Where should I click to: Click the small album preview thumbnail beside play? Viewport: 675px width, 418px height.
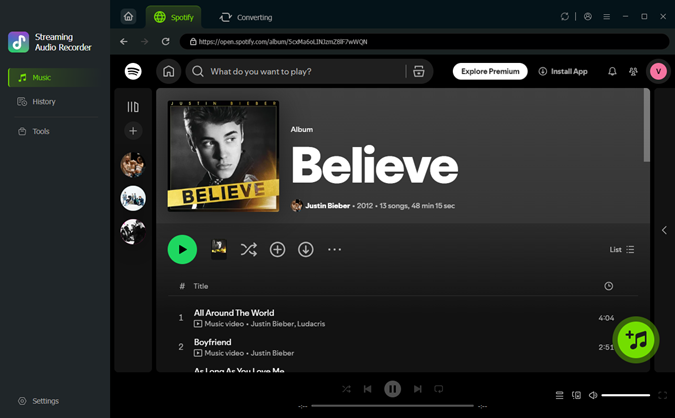[219, 249]
